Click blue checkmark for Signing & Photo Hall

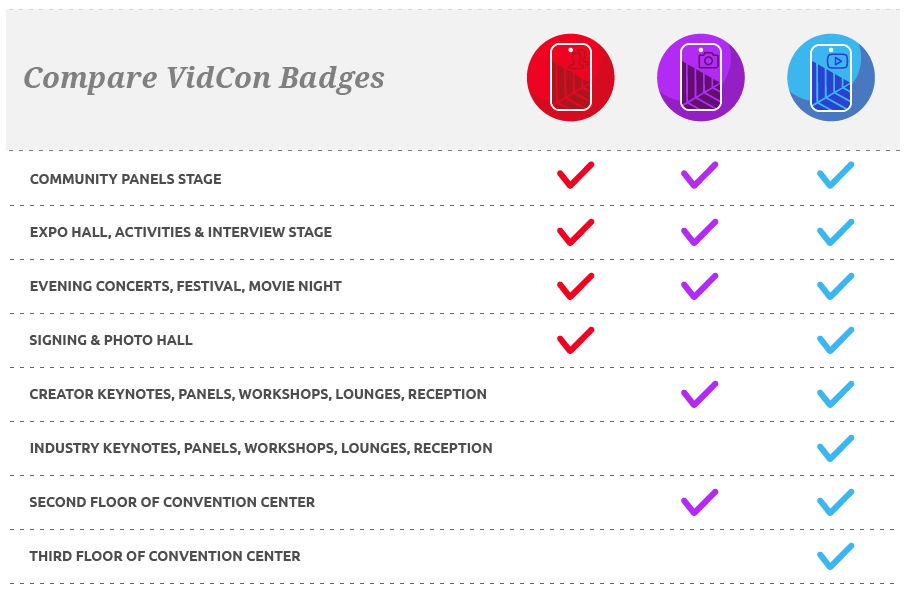coord(836,340)
